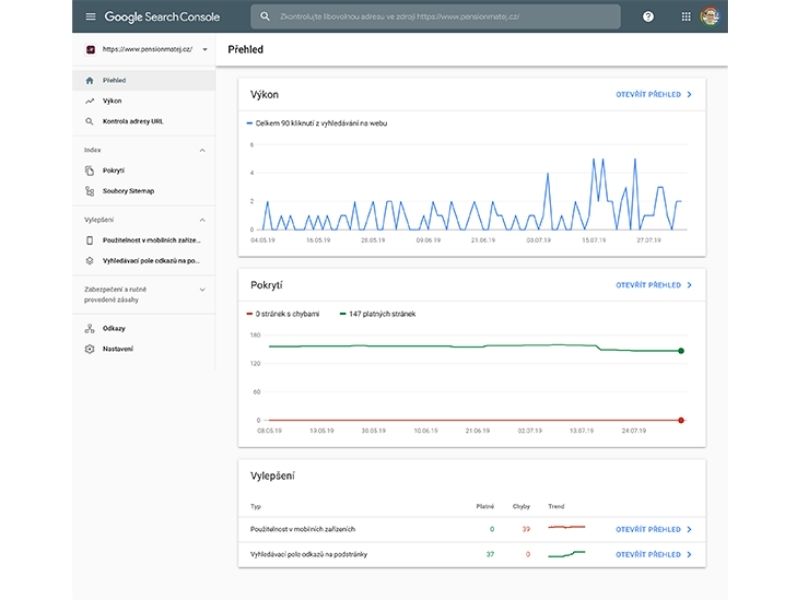Click arrow in Vyhledávací pole odkazů row
800x600 pixels.
[689, 555]
